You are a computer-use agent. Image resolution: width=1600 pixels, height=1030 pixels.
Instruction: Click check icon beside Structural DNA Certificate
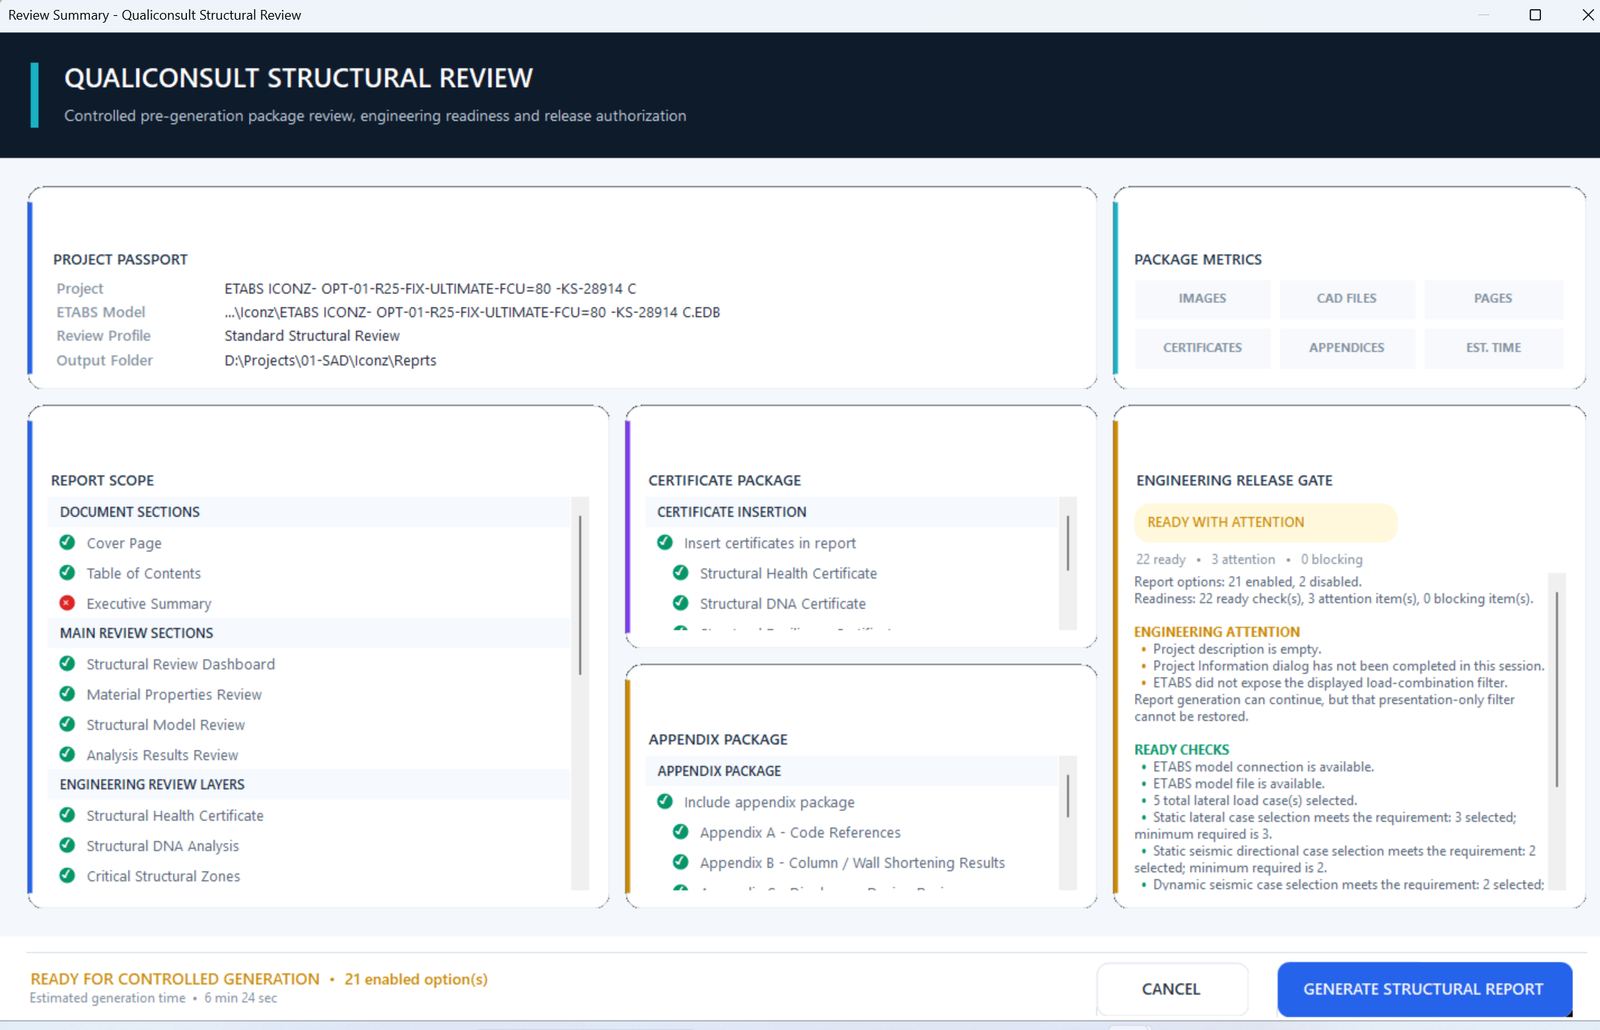(681, 603)
